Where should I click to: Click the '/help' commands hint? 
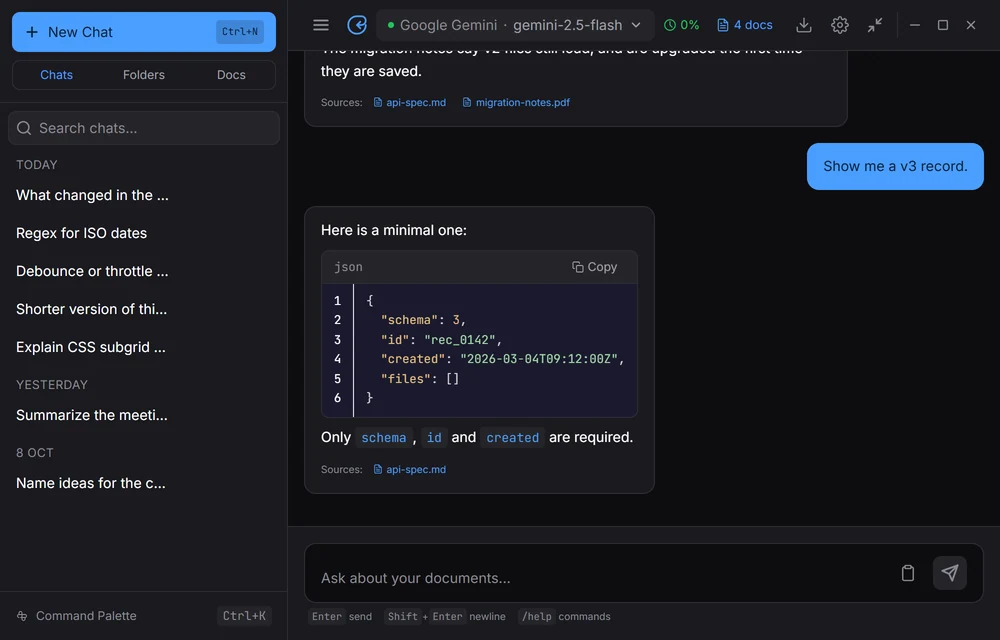[x=536, y=616]
